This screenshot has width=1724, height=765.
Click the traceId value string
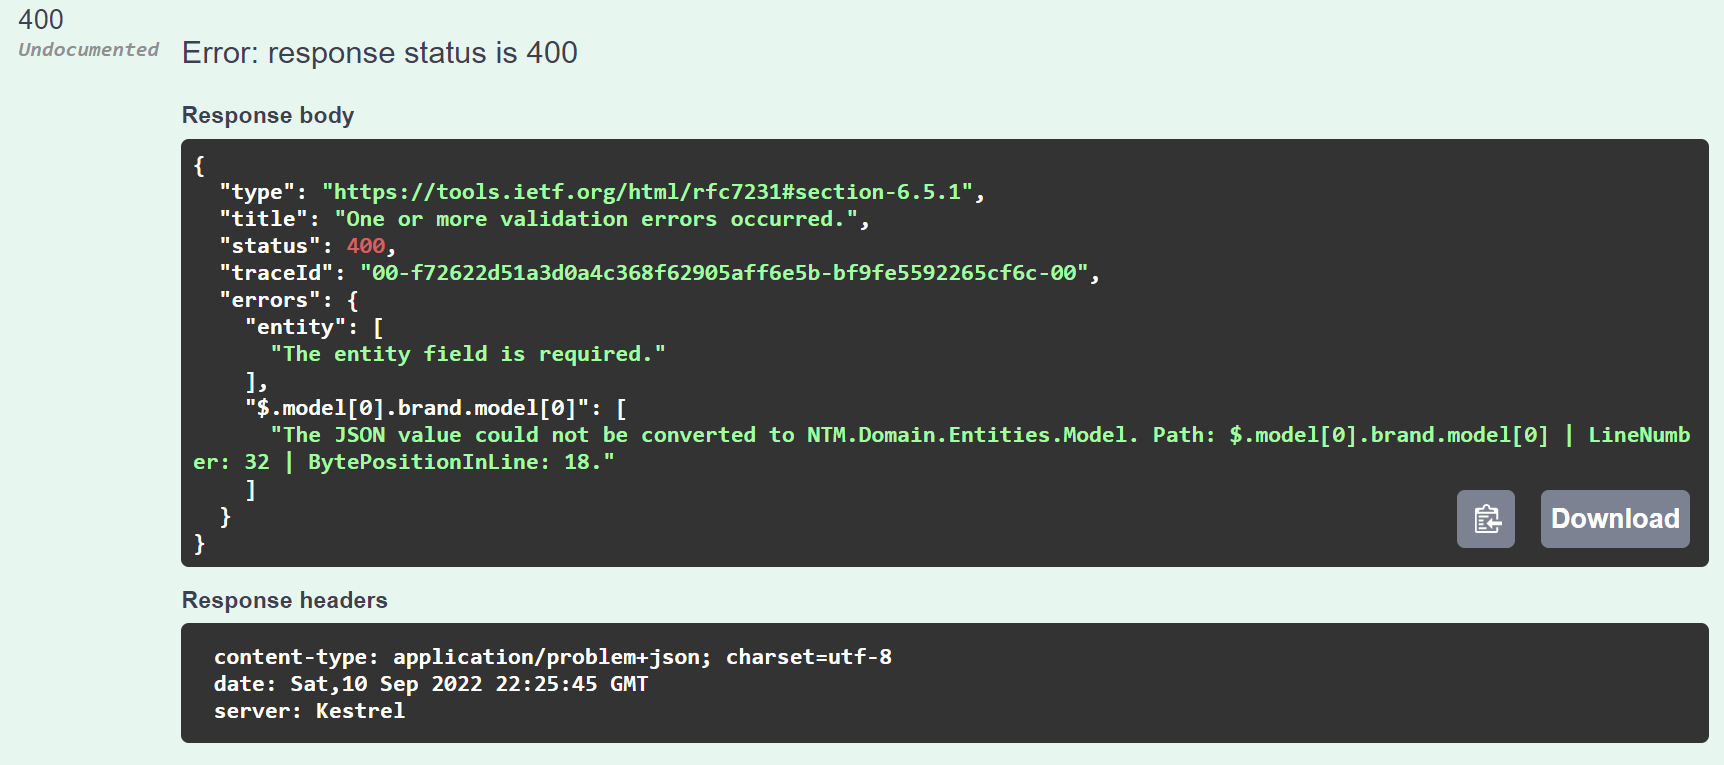(724, 273)
